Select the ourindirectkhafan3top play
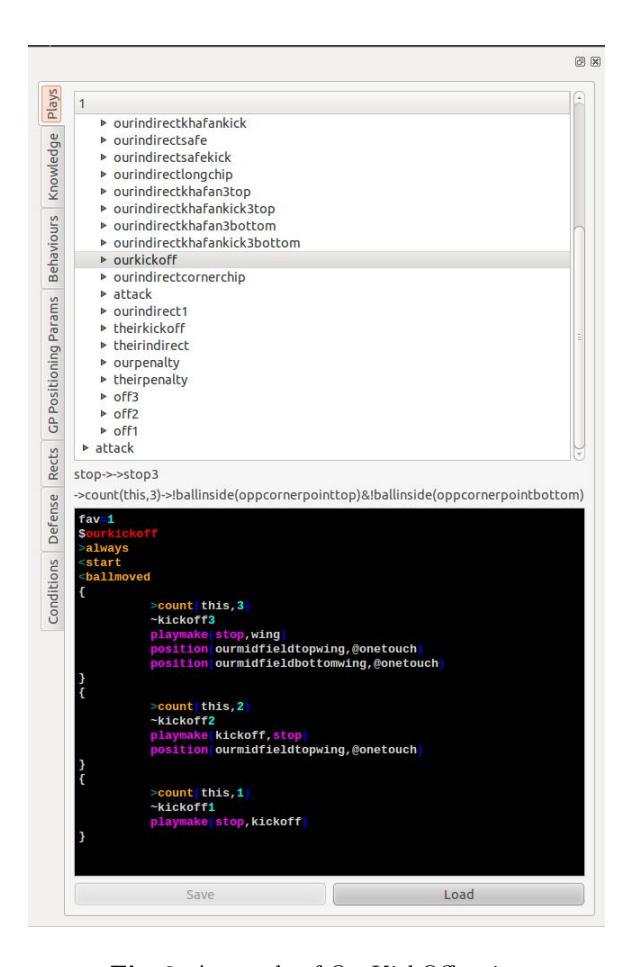Image resolution: width=624 pixels, height=967 pixels. pos(182,191)
